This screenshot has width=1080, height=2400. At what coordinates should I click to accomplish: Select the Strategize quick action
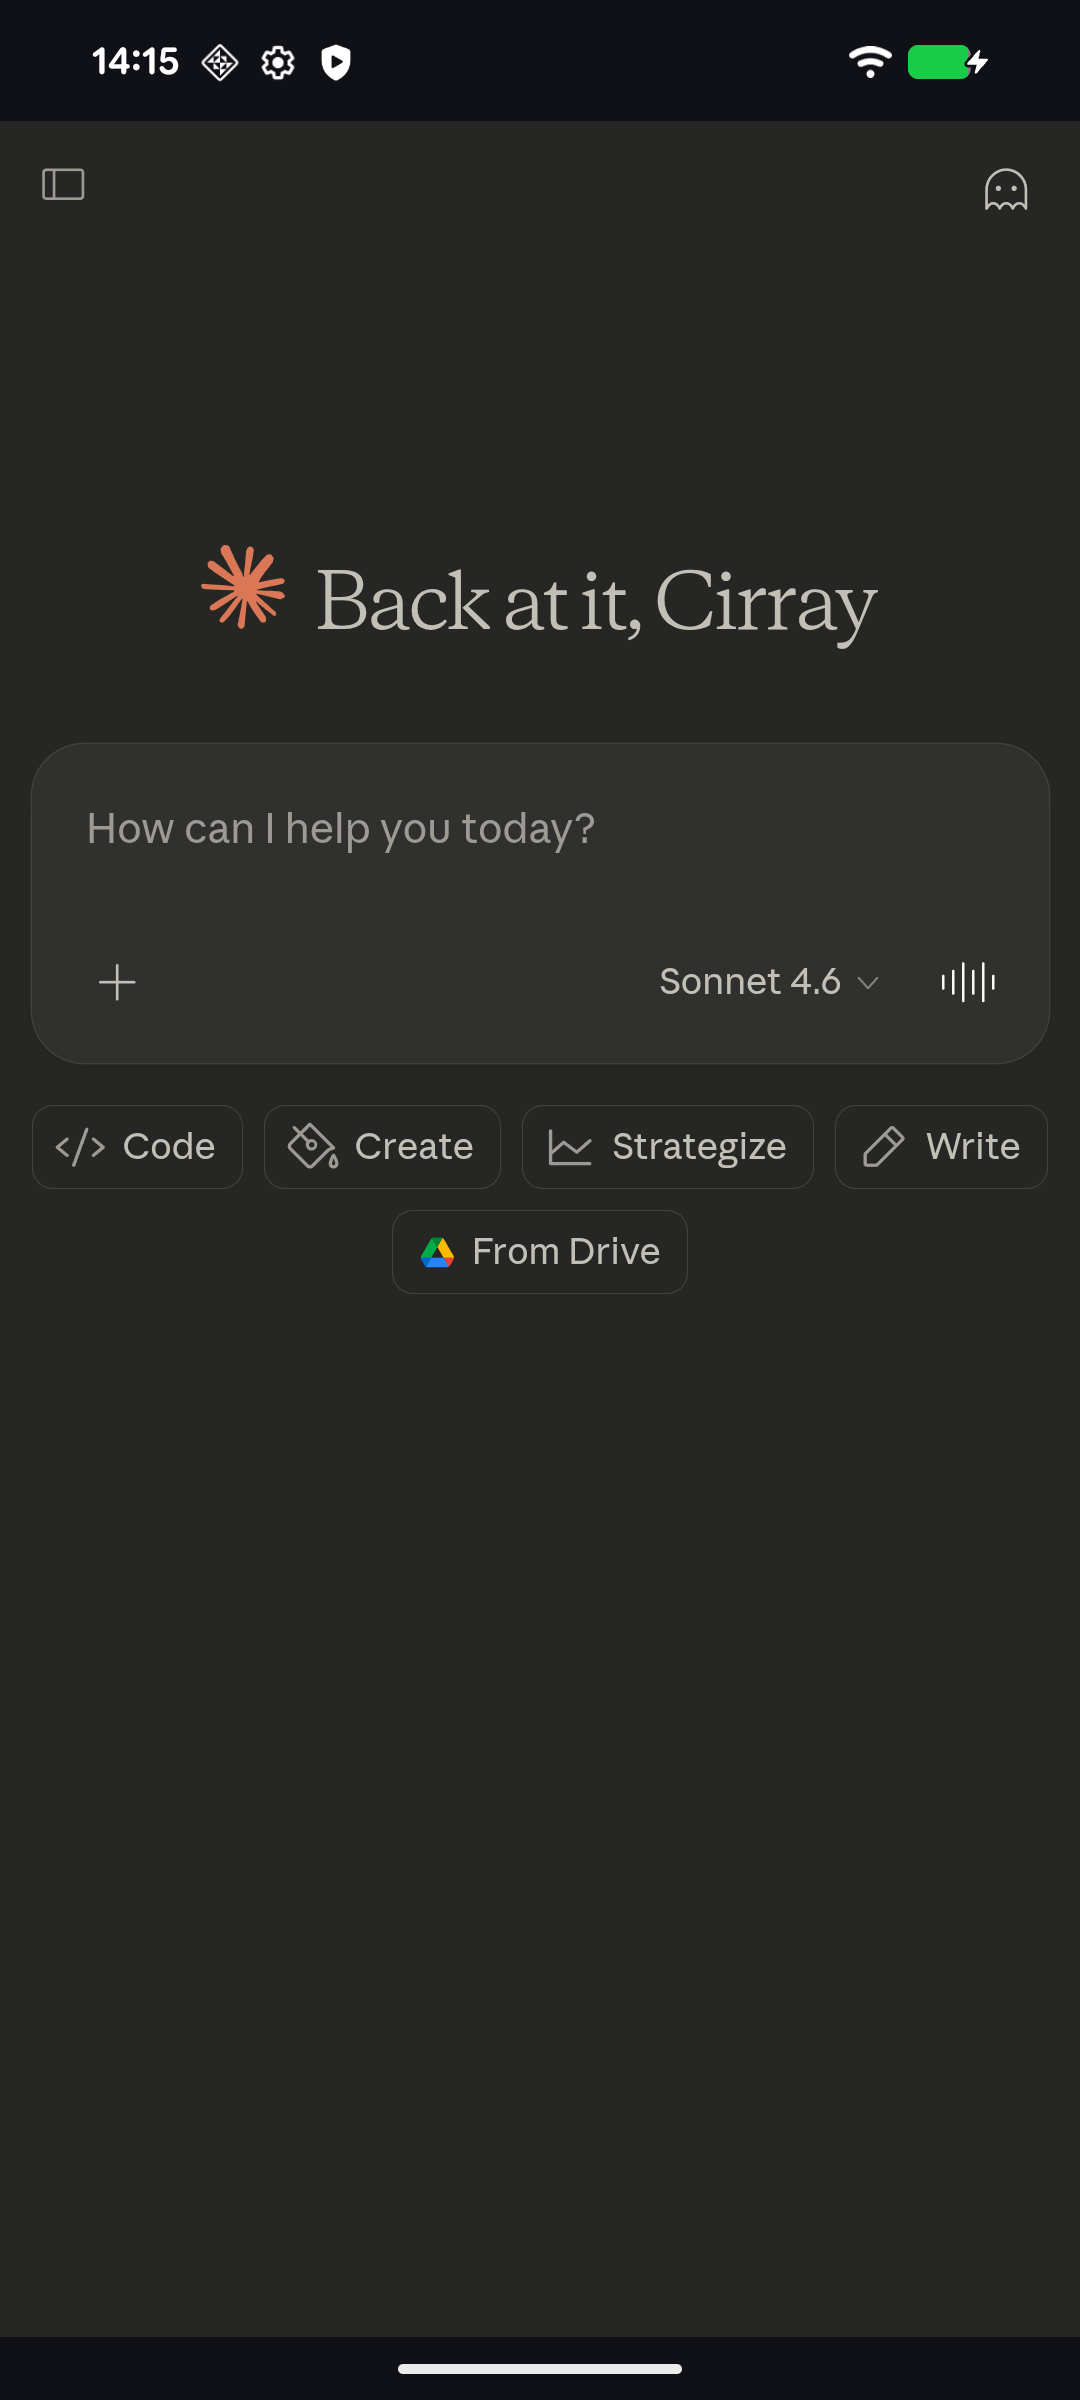tap(667, 1147)
